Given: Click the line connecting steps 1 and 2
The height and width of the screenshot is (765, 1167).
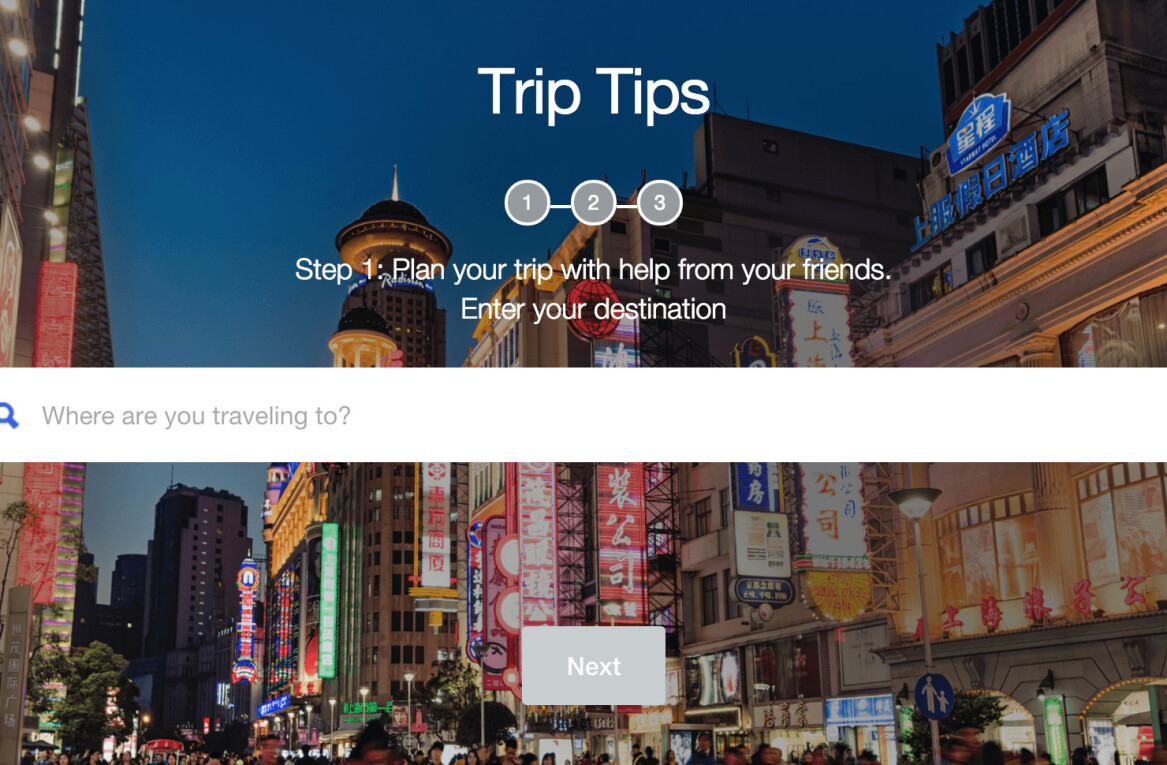Looking at the screenshot, I should (x=560, y=204).
